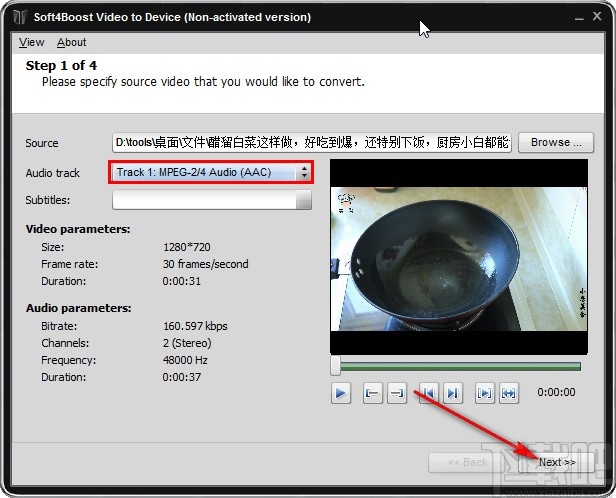Image resolution: width=616 pixels, height=498 pixels.
Task: Minimize the Soft4Boost window
Action: [579, 18]
